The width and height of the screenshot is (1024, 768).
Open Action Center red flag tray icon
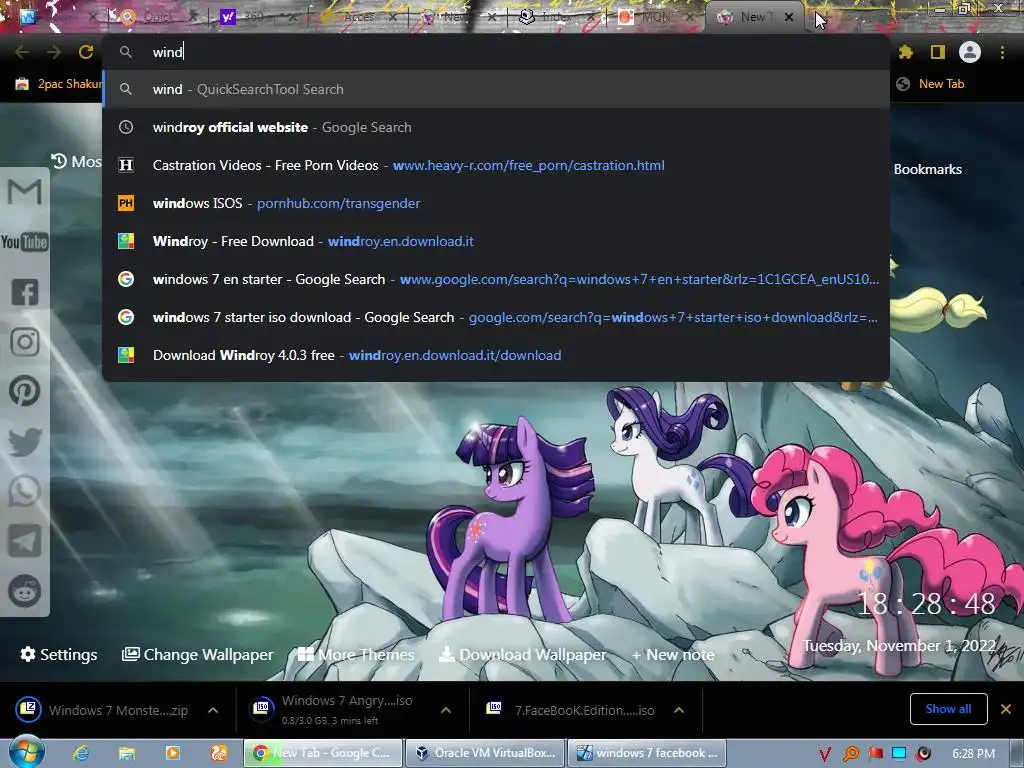coord(876,754)
